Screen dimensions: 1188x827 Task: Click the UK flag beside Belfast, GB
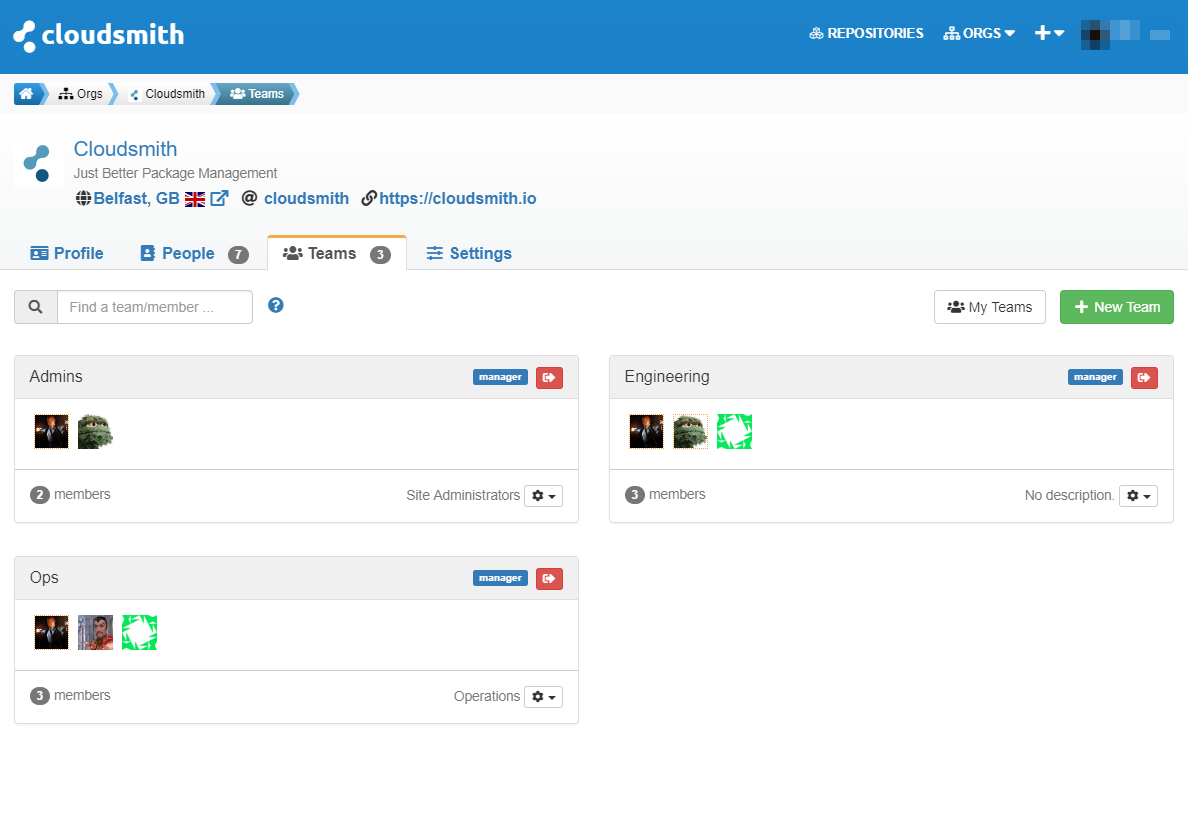(x=194, y=198)
